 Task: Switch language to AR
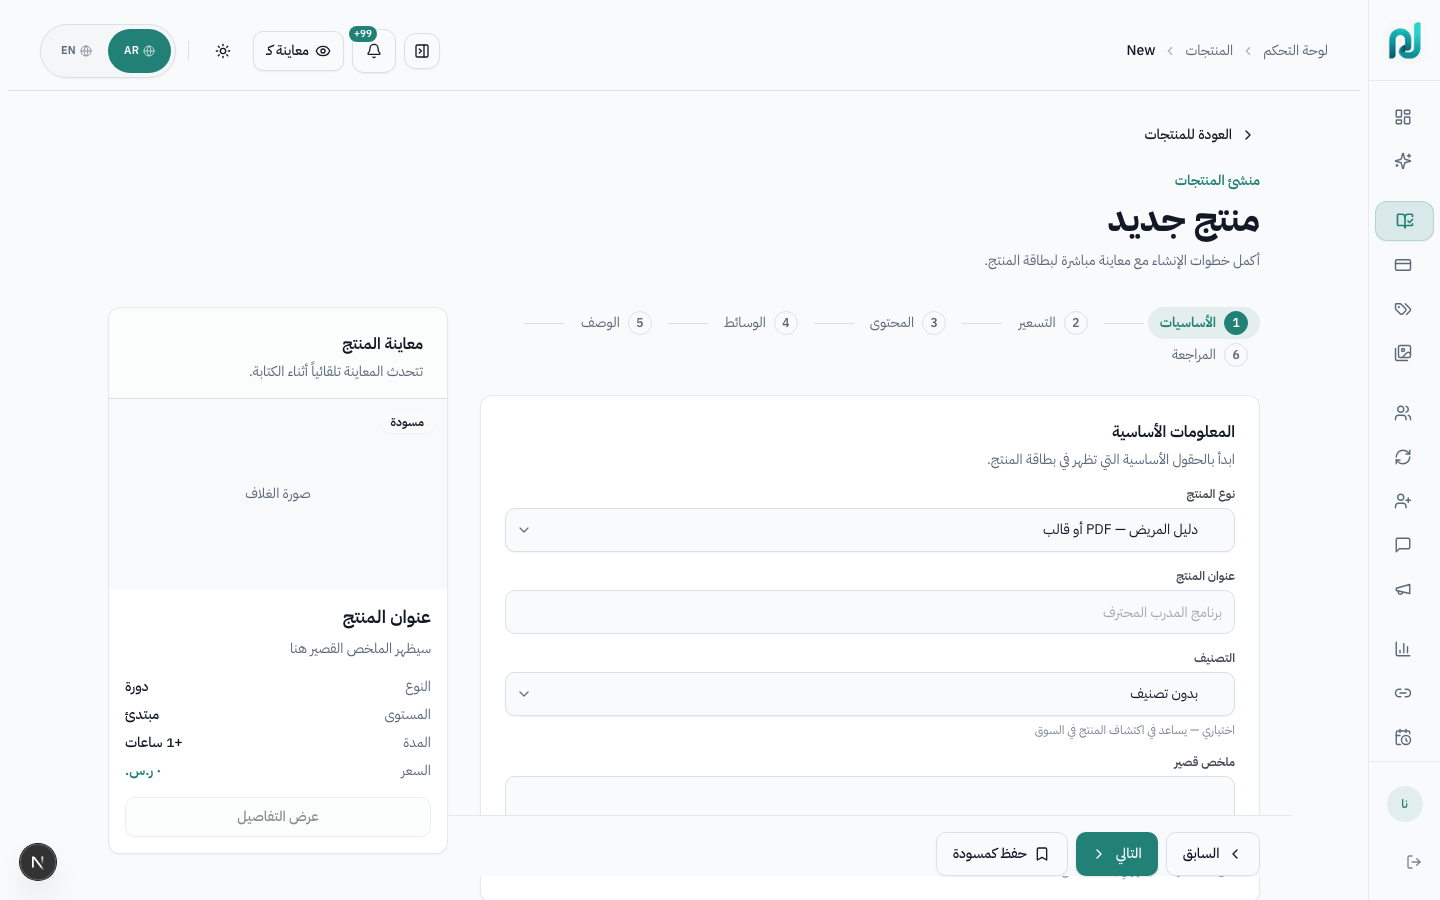(139, 51)
